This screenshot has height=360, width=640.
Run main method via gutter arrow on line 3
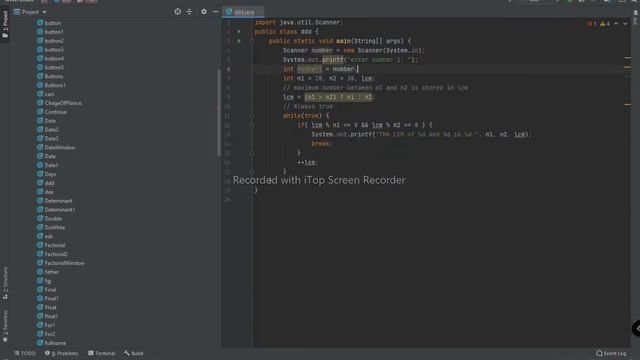pyautogui.click(x=239, y=41)
